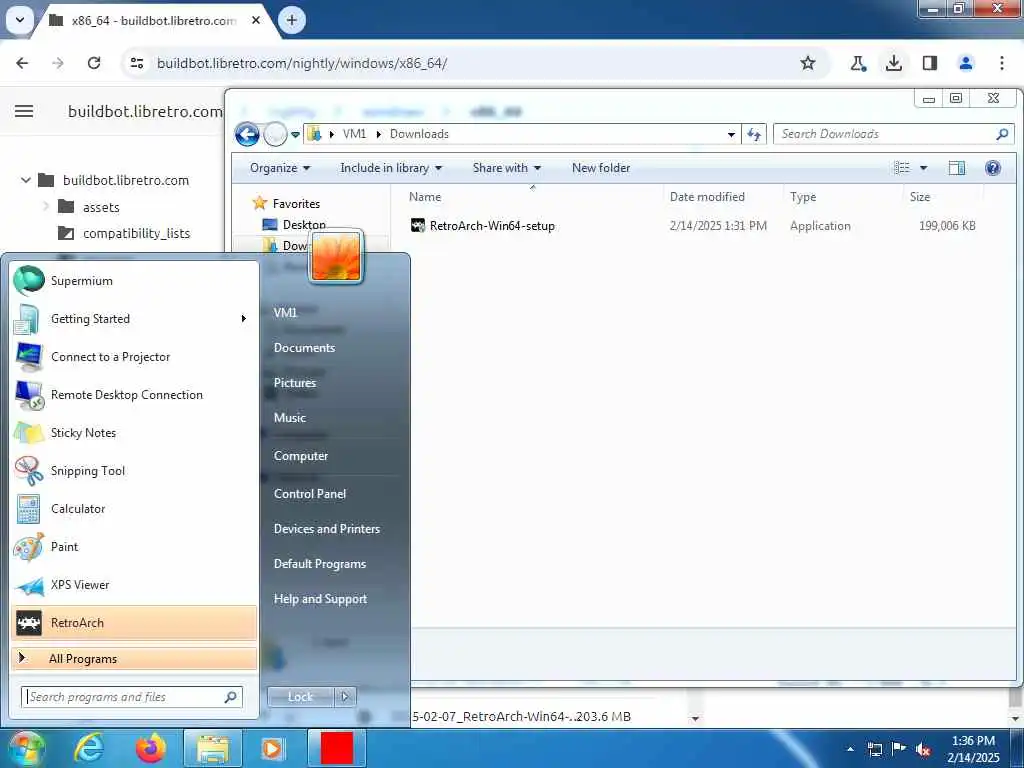Open the browser three-dot menu
Screen dimensions: 1024x768
coord(1002,63)
